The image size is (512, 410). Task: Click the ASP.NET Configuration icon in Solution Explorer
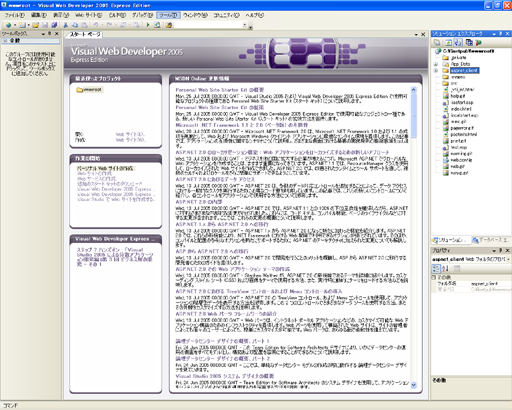[x=479, y=42]
